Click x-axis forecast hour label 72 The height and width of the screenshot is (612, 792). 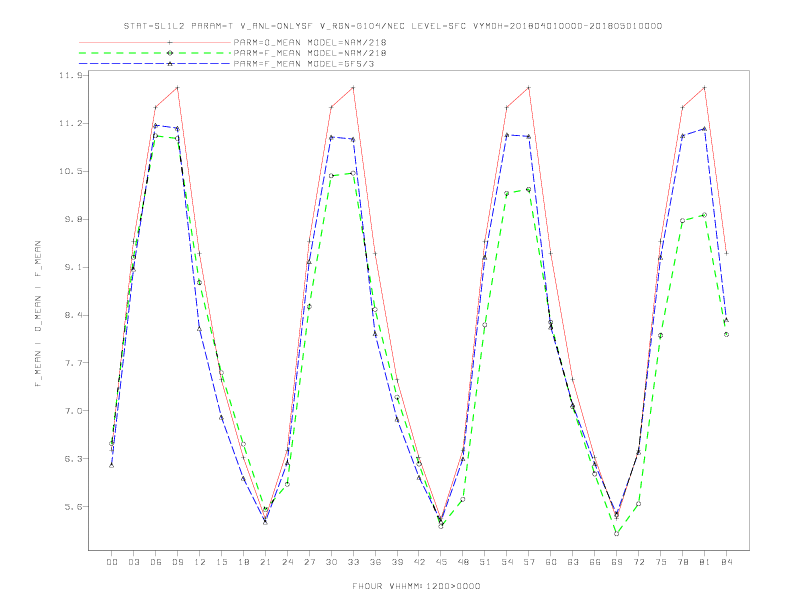639,562
